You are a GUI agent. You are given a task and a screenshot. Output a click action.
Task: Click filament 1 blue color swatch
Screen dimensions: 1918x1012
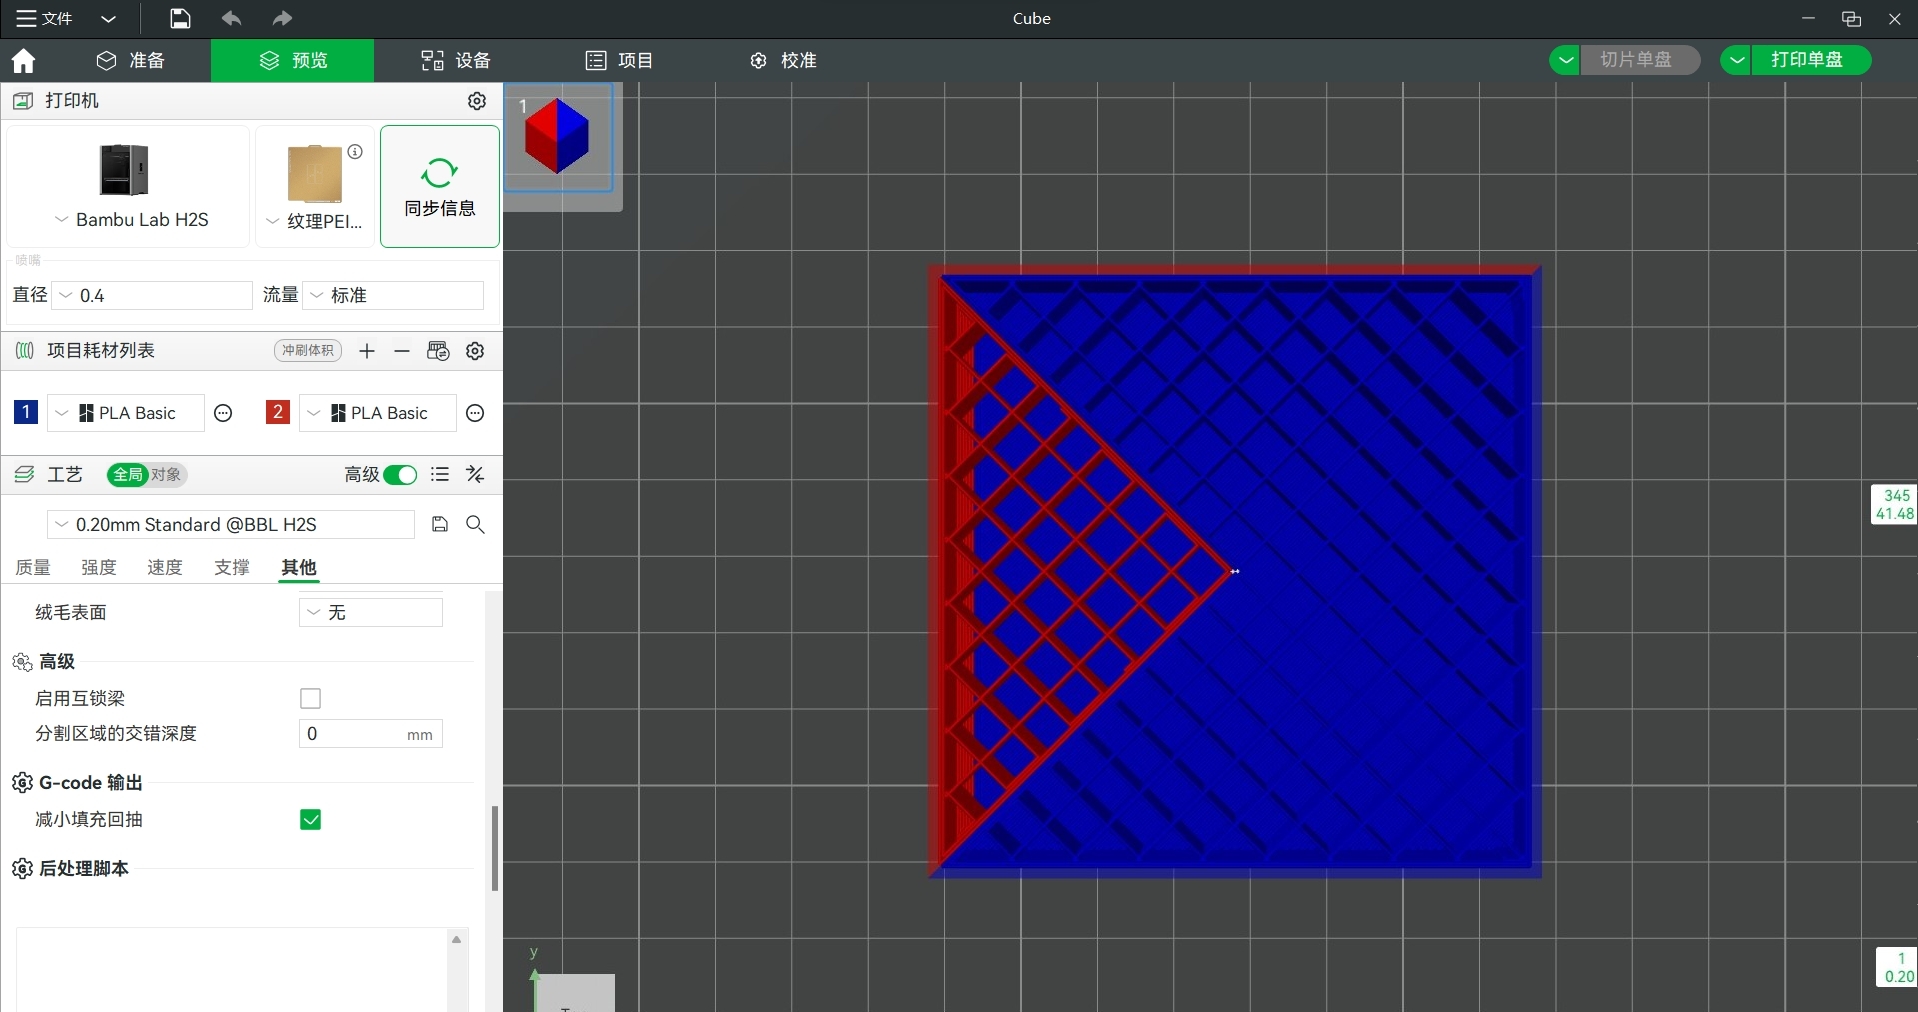[26, 412]
